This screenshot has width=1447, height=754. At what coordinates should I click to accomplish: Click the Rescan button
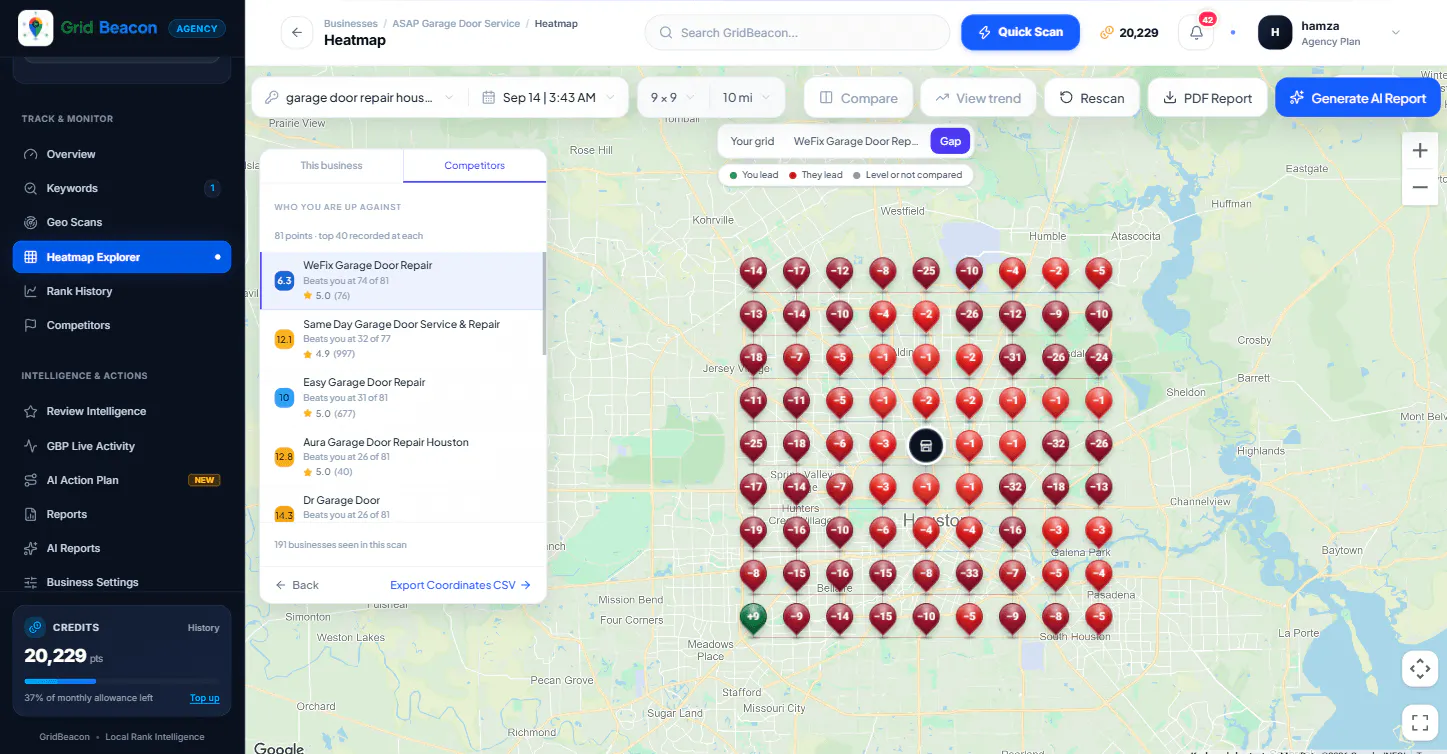pos(1092,98)
